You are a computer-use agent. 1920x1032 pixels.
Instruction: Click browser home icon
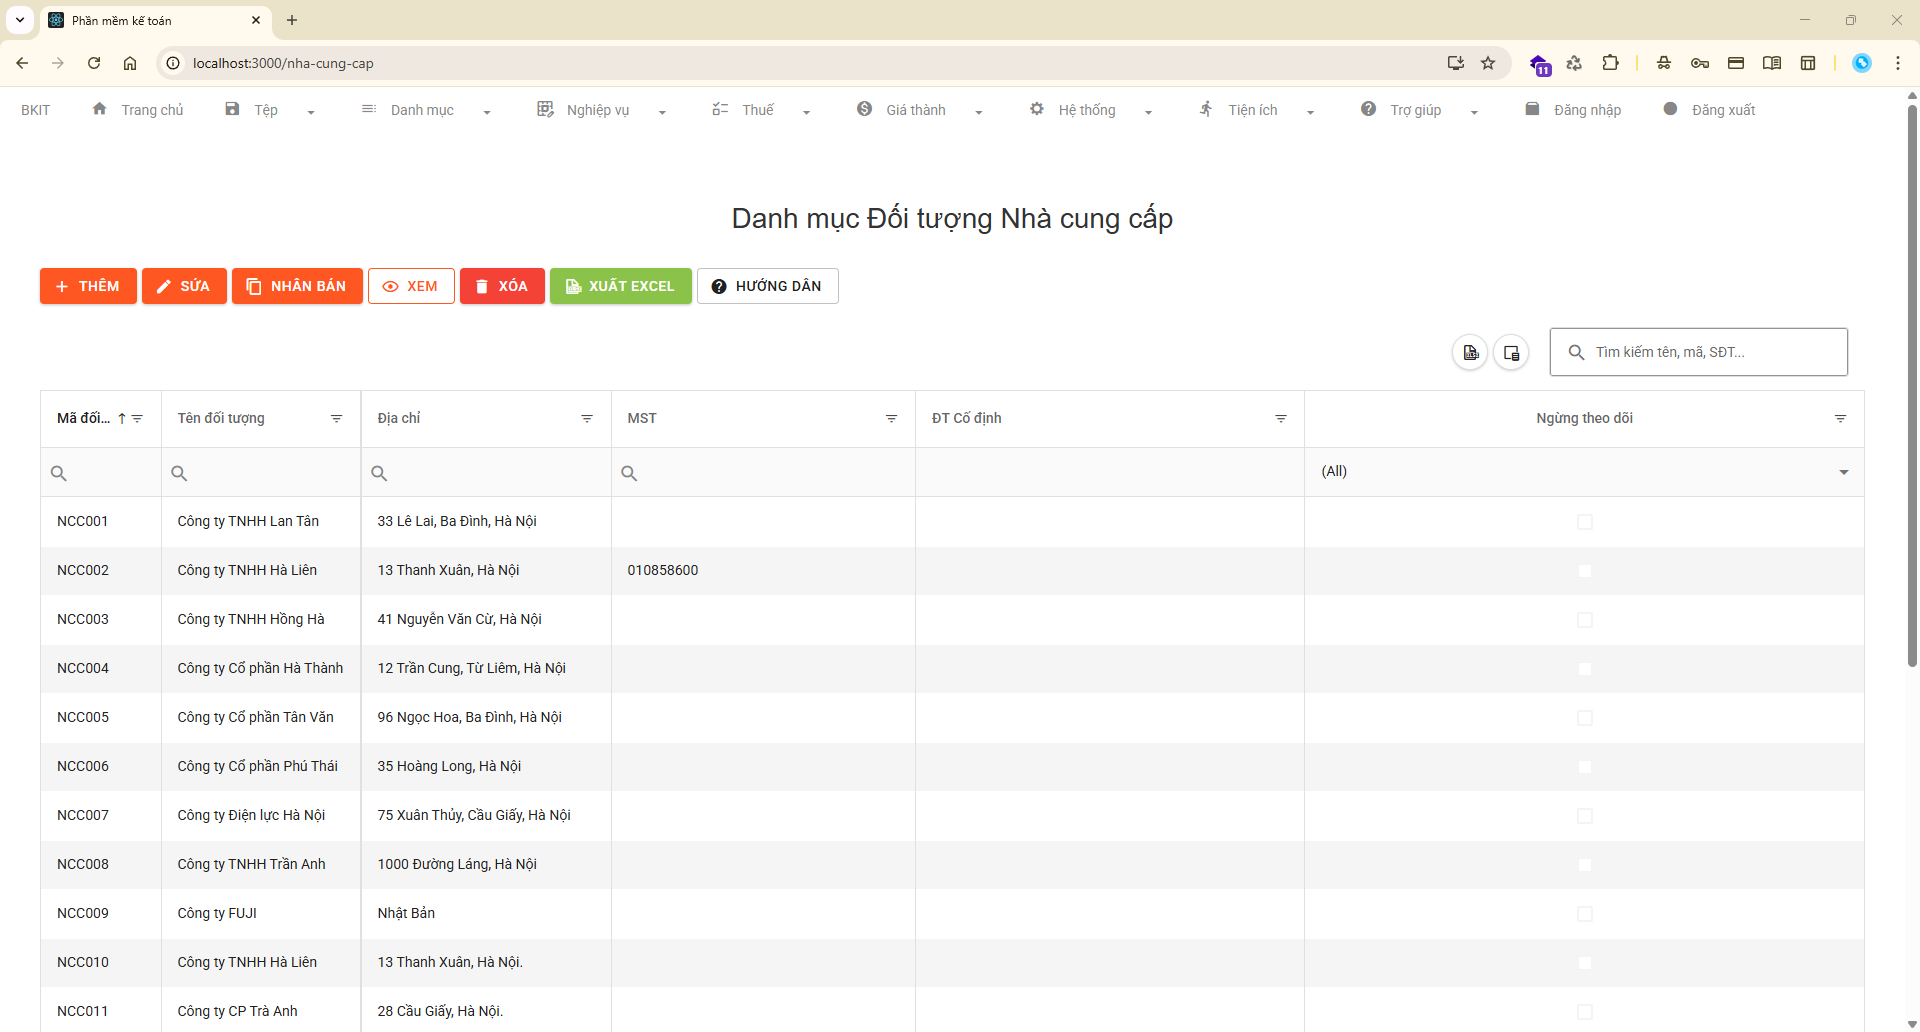coord(130,63)
